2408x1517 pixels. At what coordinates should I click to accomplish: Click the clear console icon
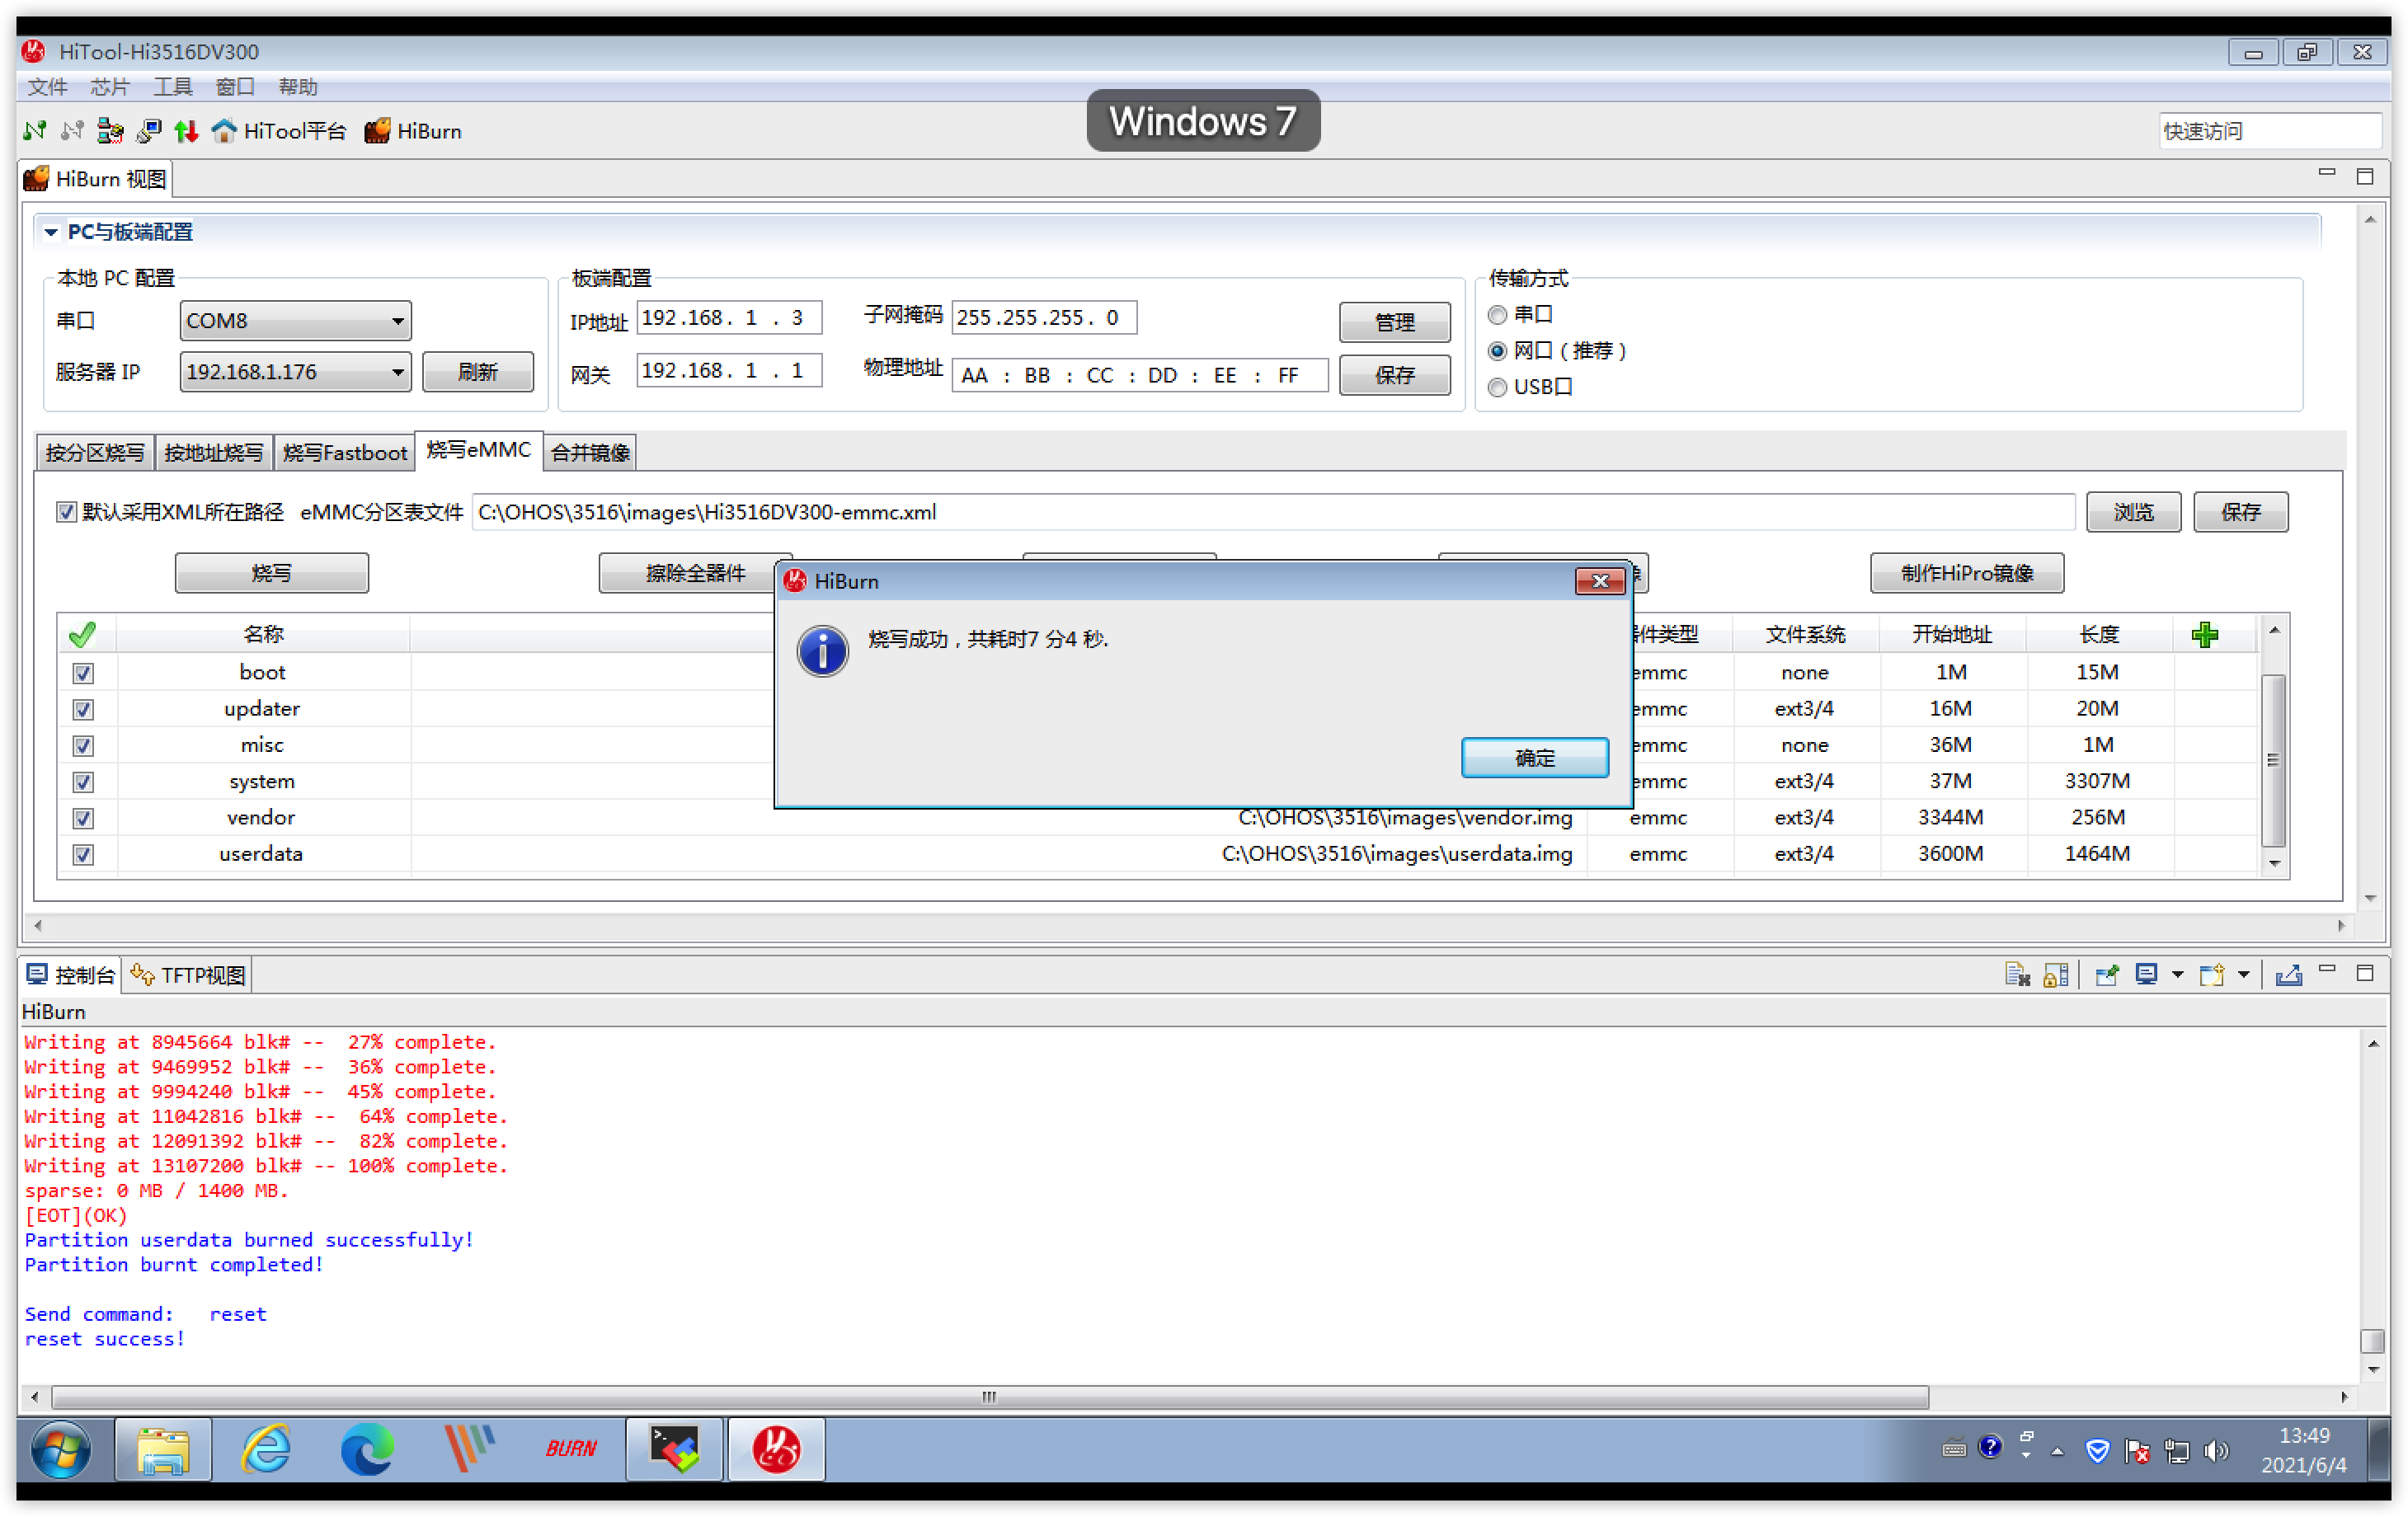click(x=2018, y=974)
